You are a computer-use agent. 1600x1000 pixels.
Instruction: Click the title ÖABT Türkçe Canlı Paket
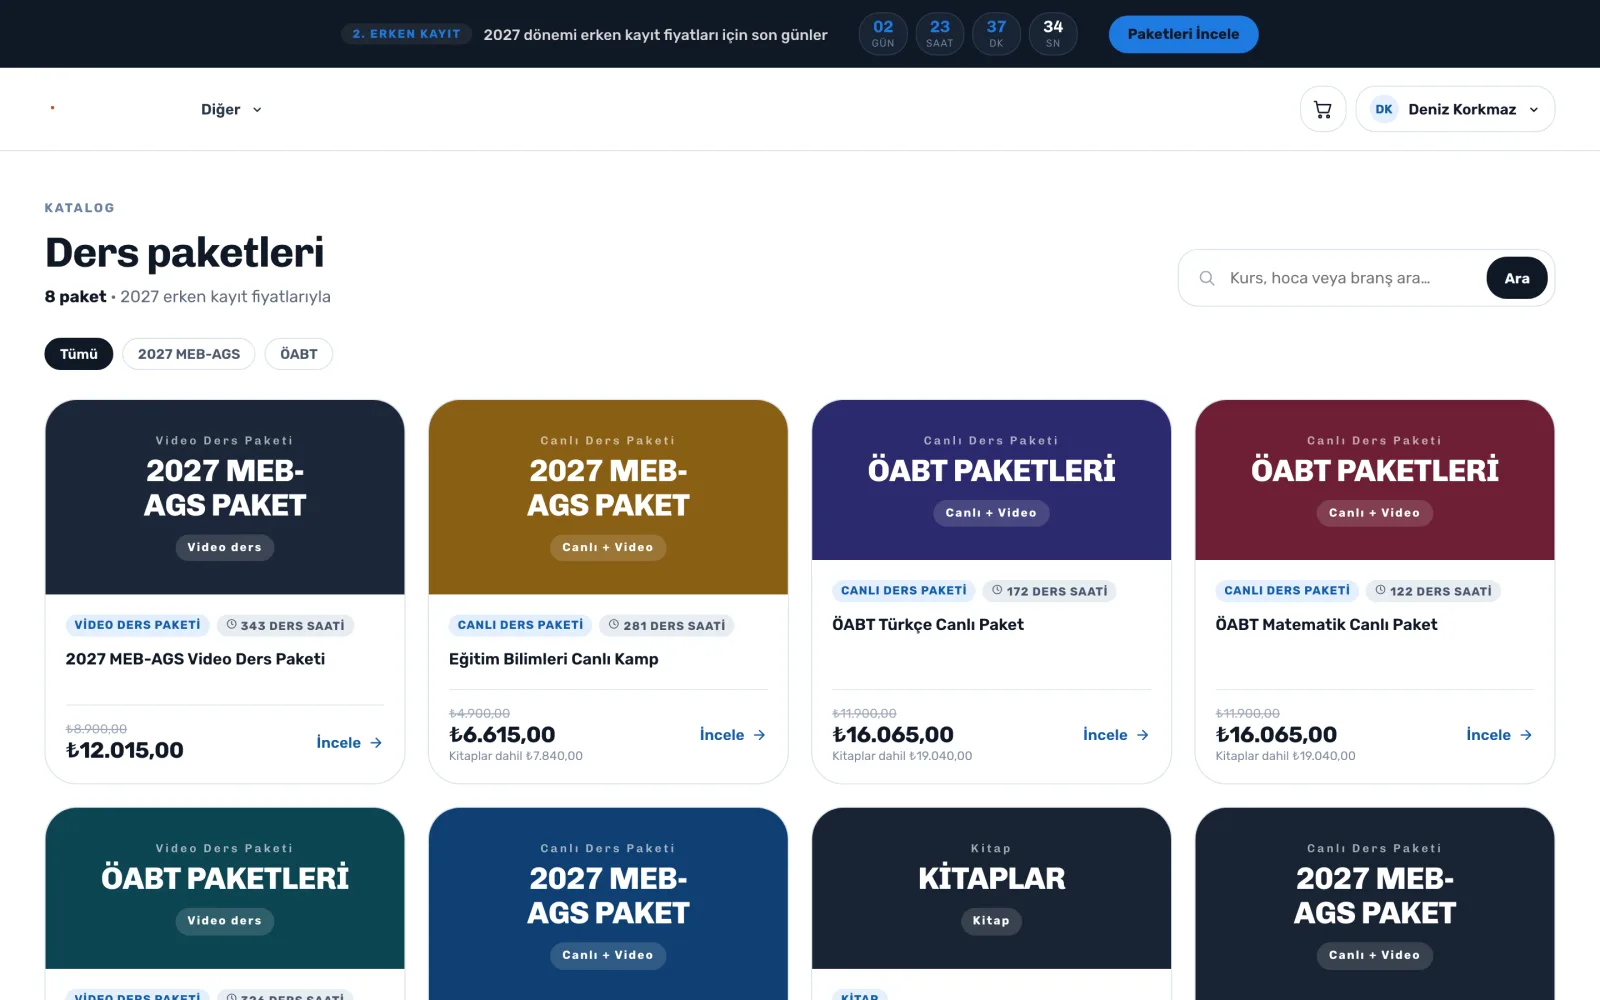[928, 625]
